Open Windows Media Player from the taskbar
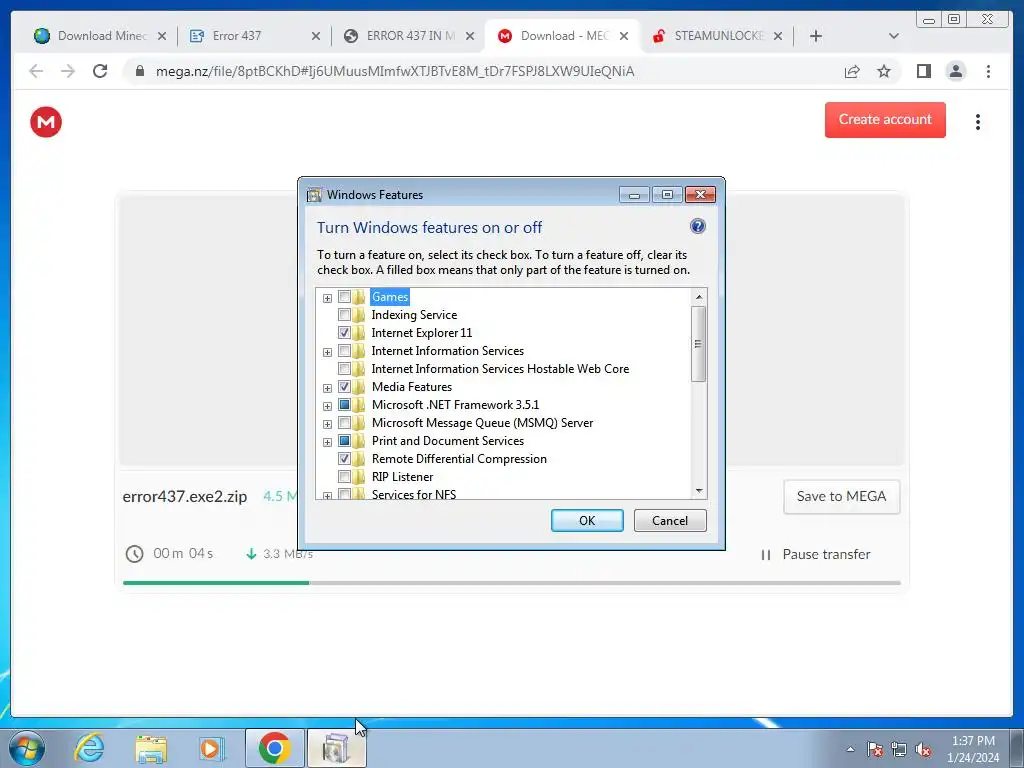 tap(212, 748)
